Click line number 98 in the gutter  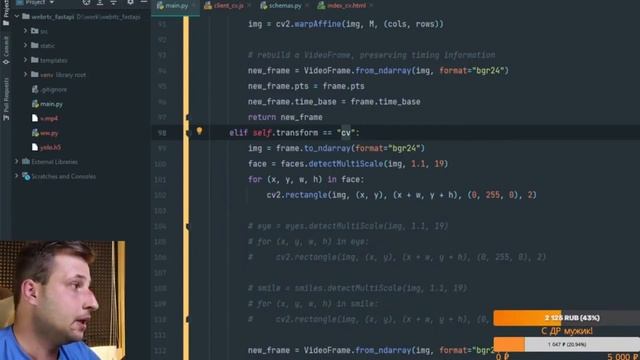pyautogui.click(x=162, y=133)
